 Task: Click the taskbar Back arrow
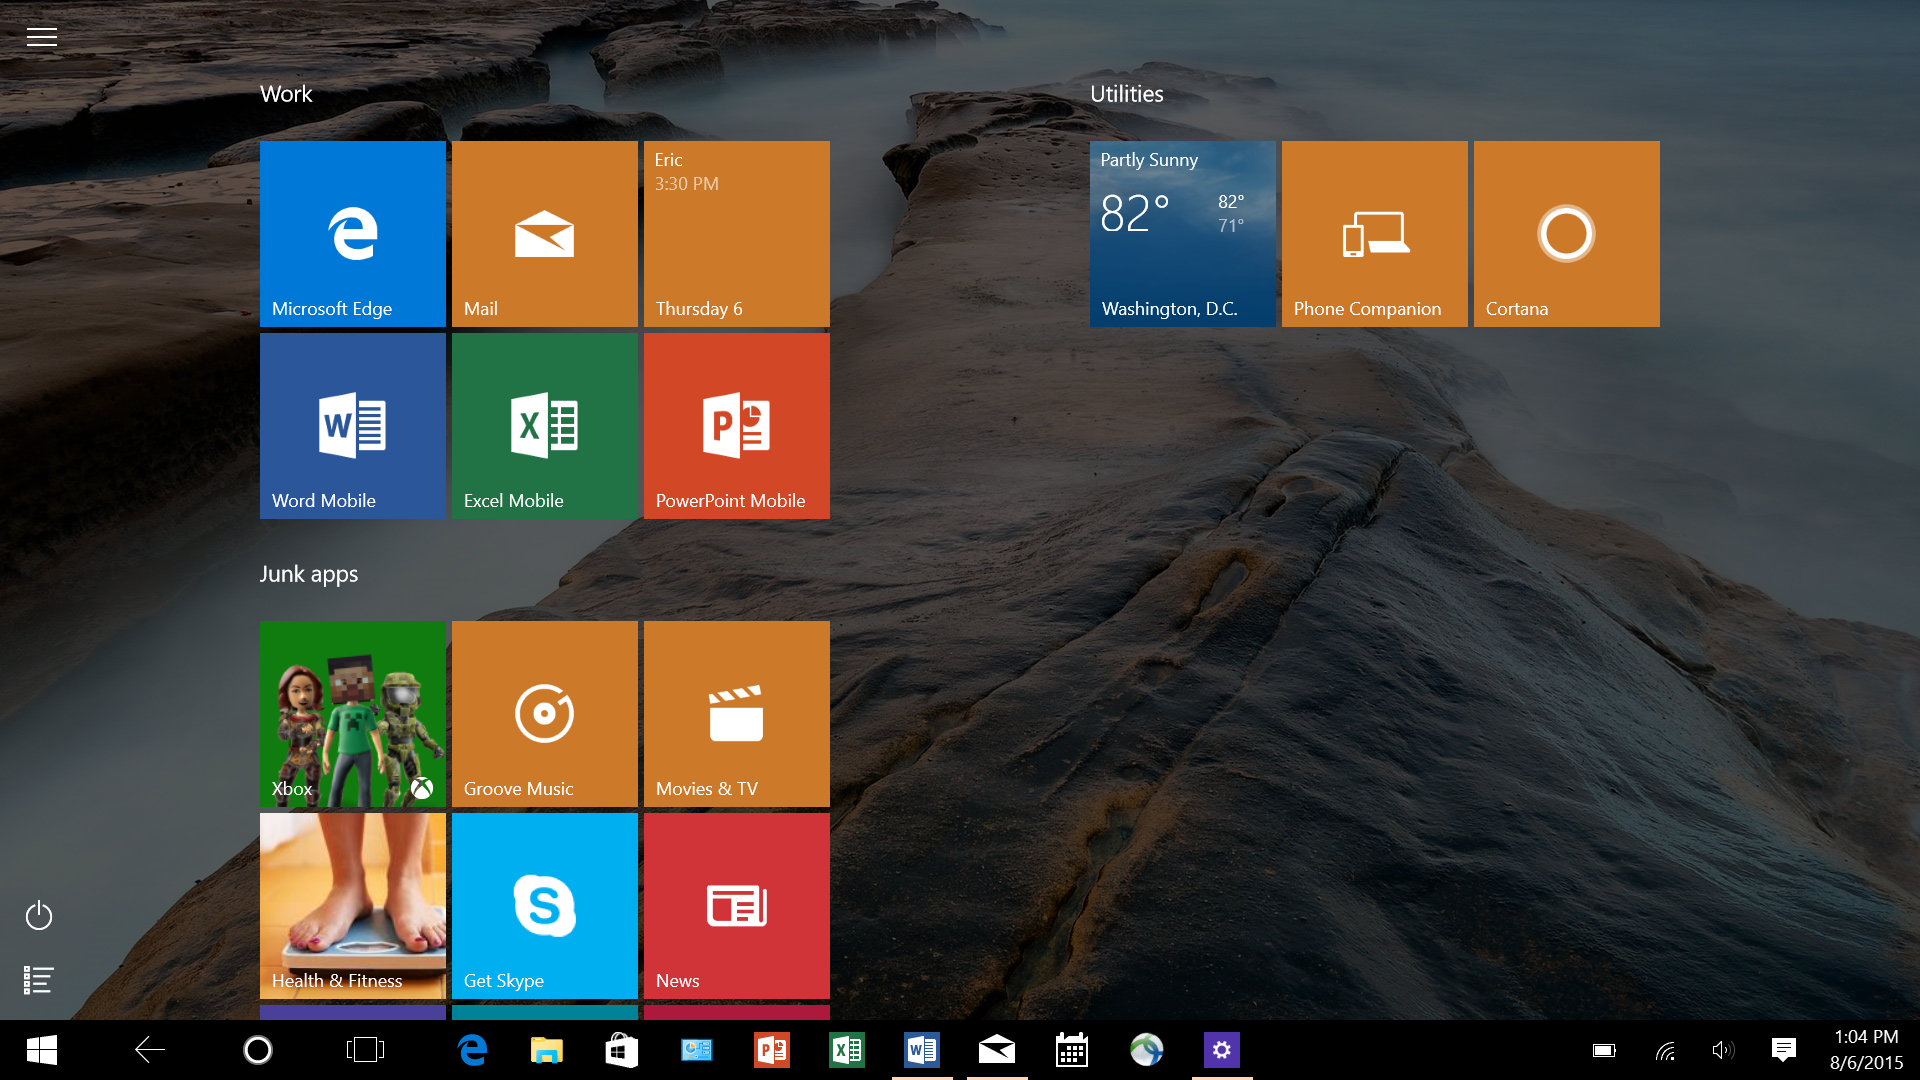click(x=150, y=1050)
